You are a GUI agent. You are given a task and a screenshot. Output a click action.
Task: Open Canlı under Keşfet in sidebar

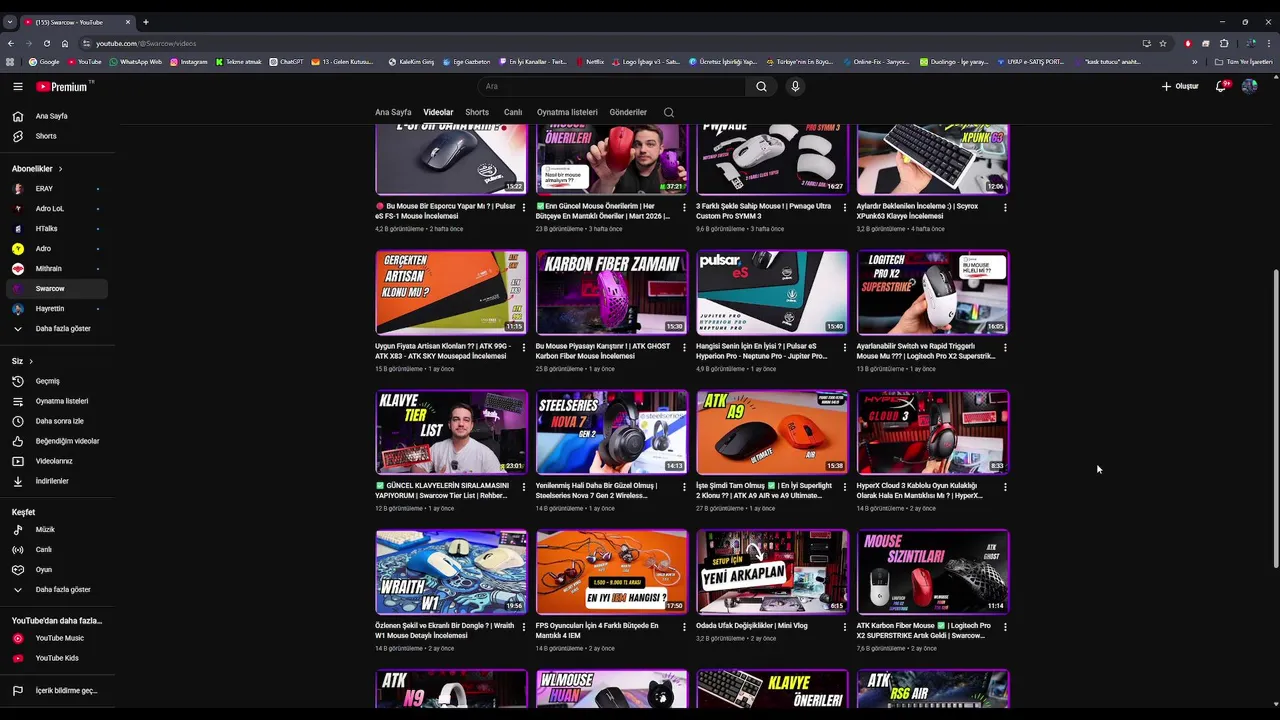(x=57, y=549)
